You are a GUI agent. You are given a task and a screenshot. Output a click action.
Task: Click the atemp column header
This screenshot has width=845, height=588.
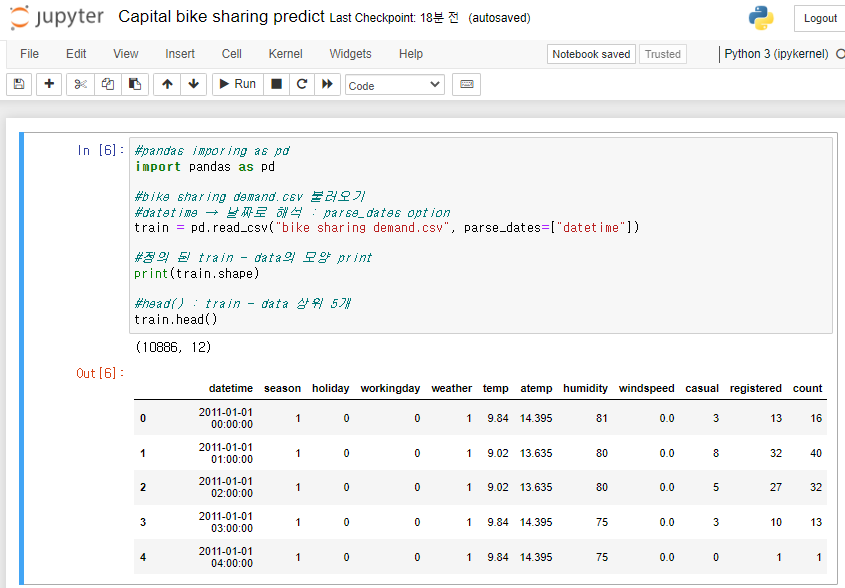(x=536, y=388)
